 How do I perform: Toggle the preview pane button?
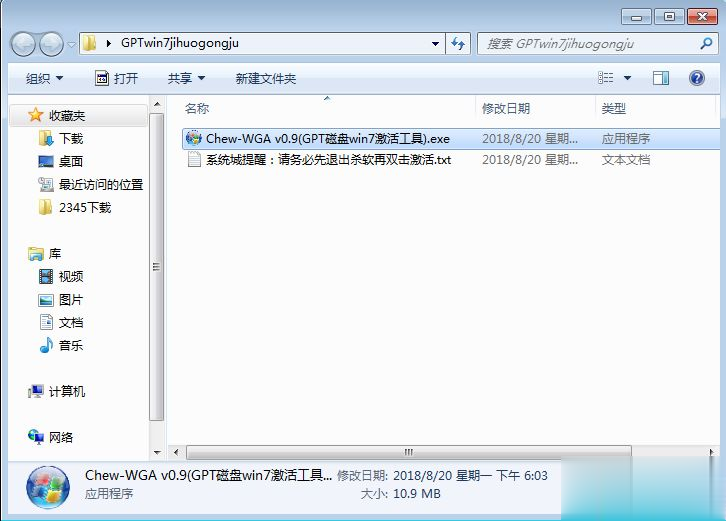pyautogui.click(x=661, y=78)
